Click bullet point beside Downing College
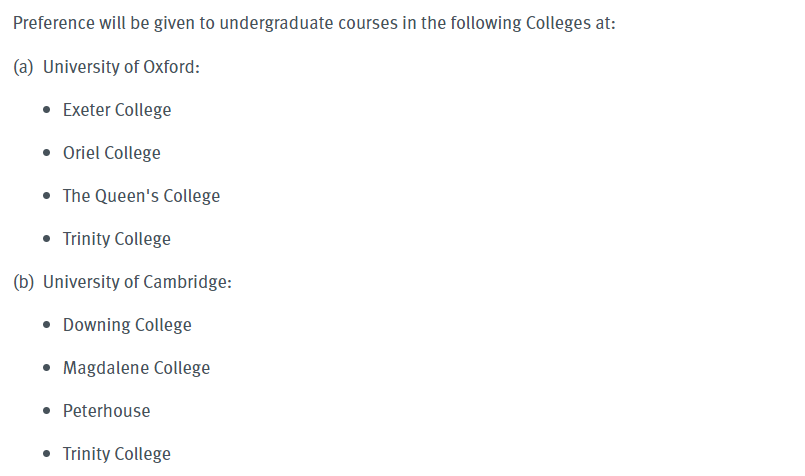This screenshot has height=476, width=805. (47, 325)
